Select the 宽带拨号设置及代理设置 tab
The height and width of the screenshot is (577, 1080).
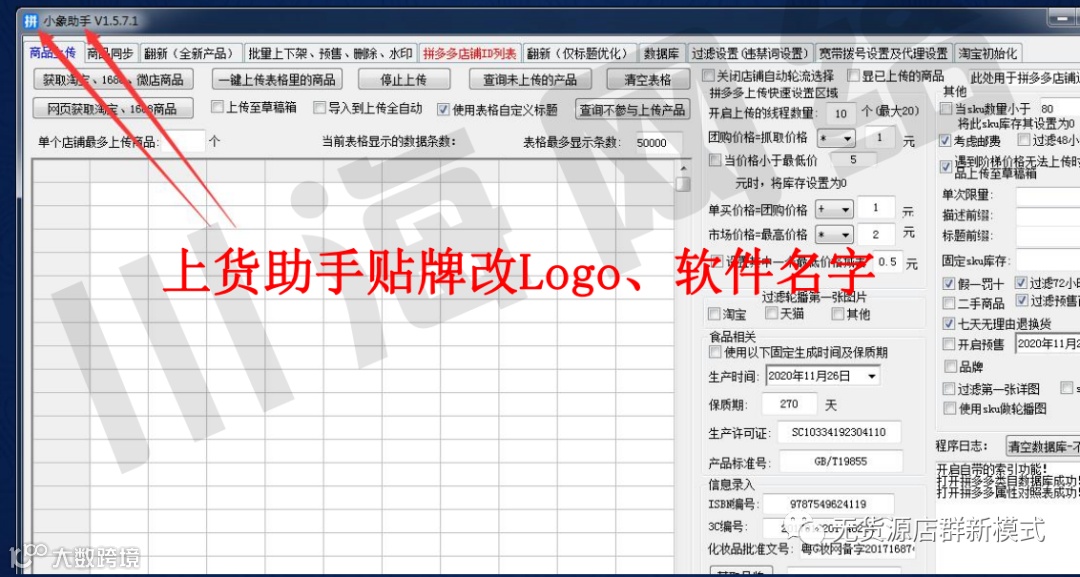[x=883, y=54]
